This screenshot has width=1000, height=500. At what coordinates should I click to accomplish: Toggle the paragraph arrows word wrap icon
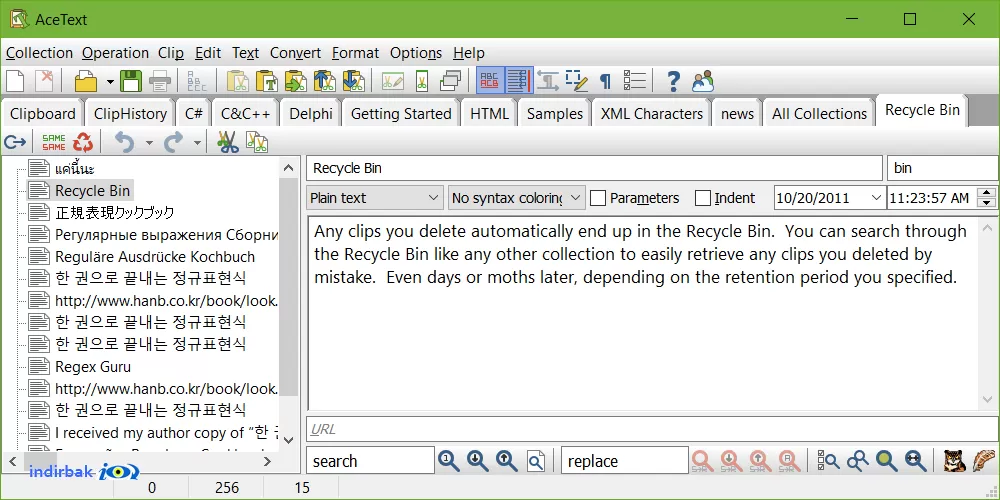[548, 81]
